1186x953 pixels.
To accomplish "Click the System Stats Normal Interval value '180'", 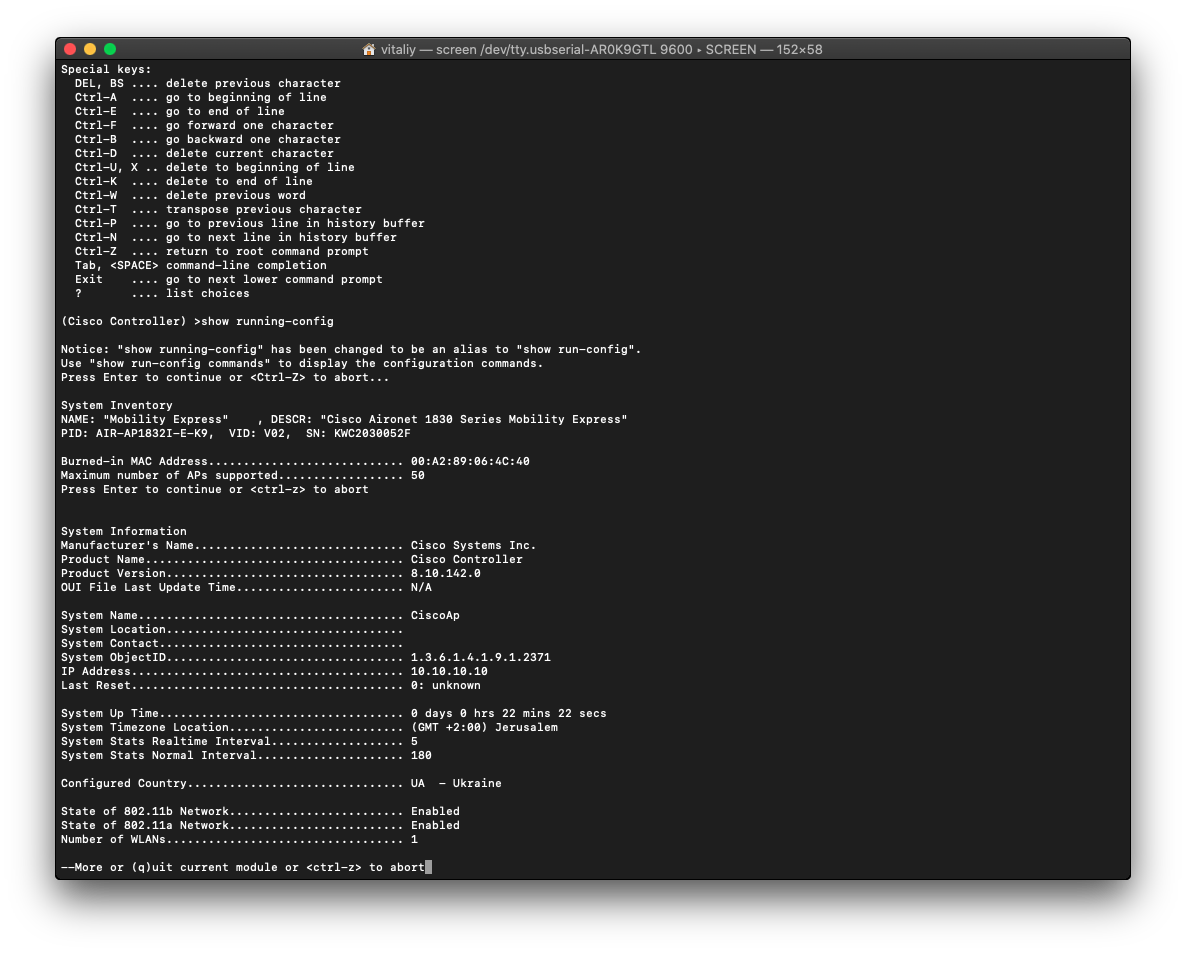I will point(421,756).
